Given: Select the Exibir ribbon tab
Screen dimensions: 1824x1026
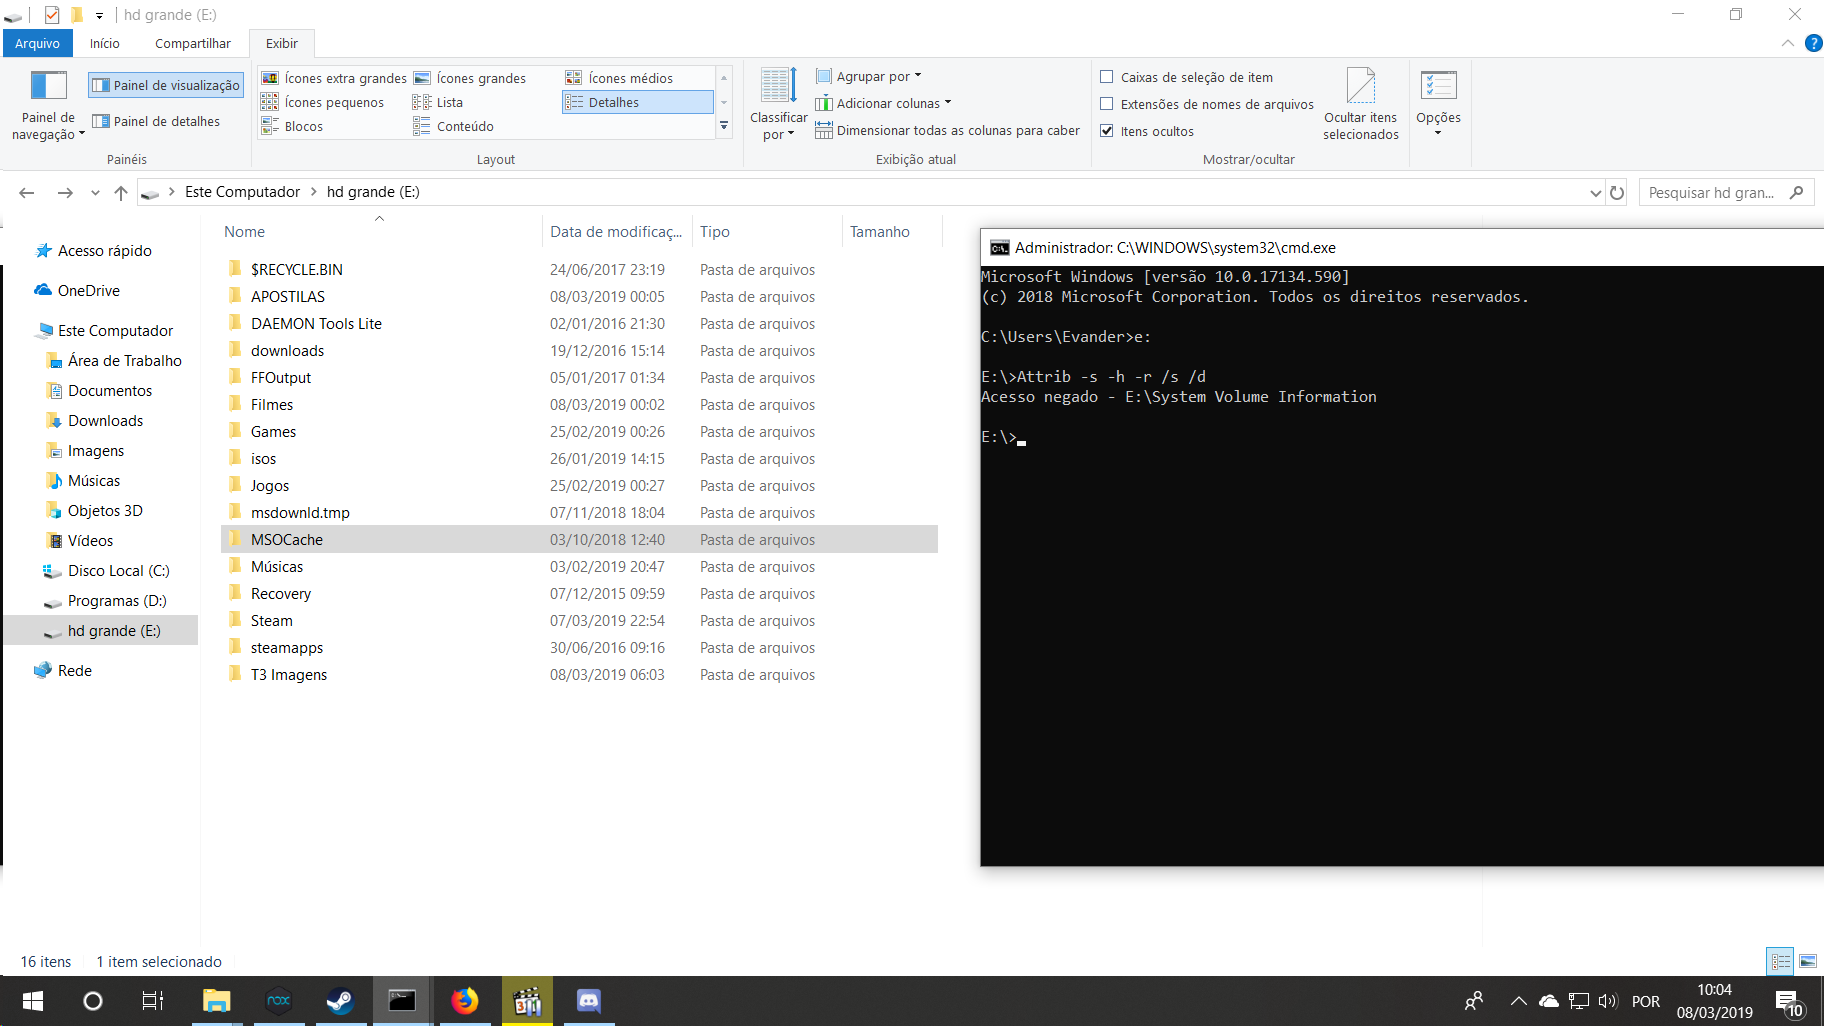Looking at the screenshot, I should point(282,43).
